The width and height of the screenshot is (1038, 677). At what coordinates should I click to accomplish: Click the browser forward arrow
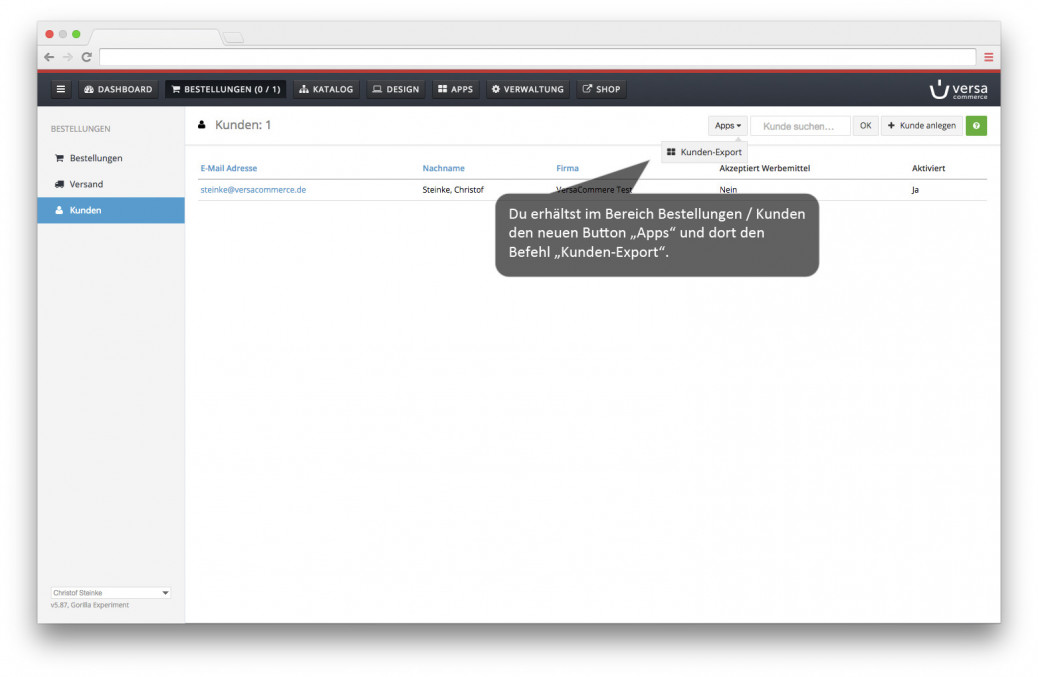tap(68, 57)
